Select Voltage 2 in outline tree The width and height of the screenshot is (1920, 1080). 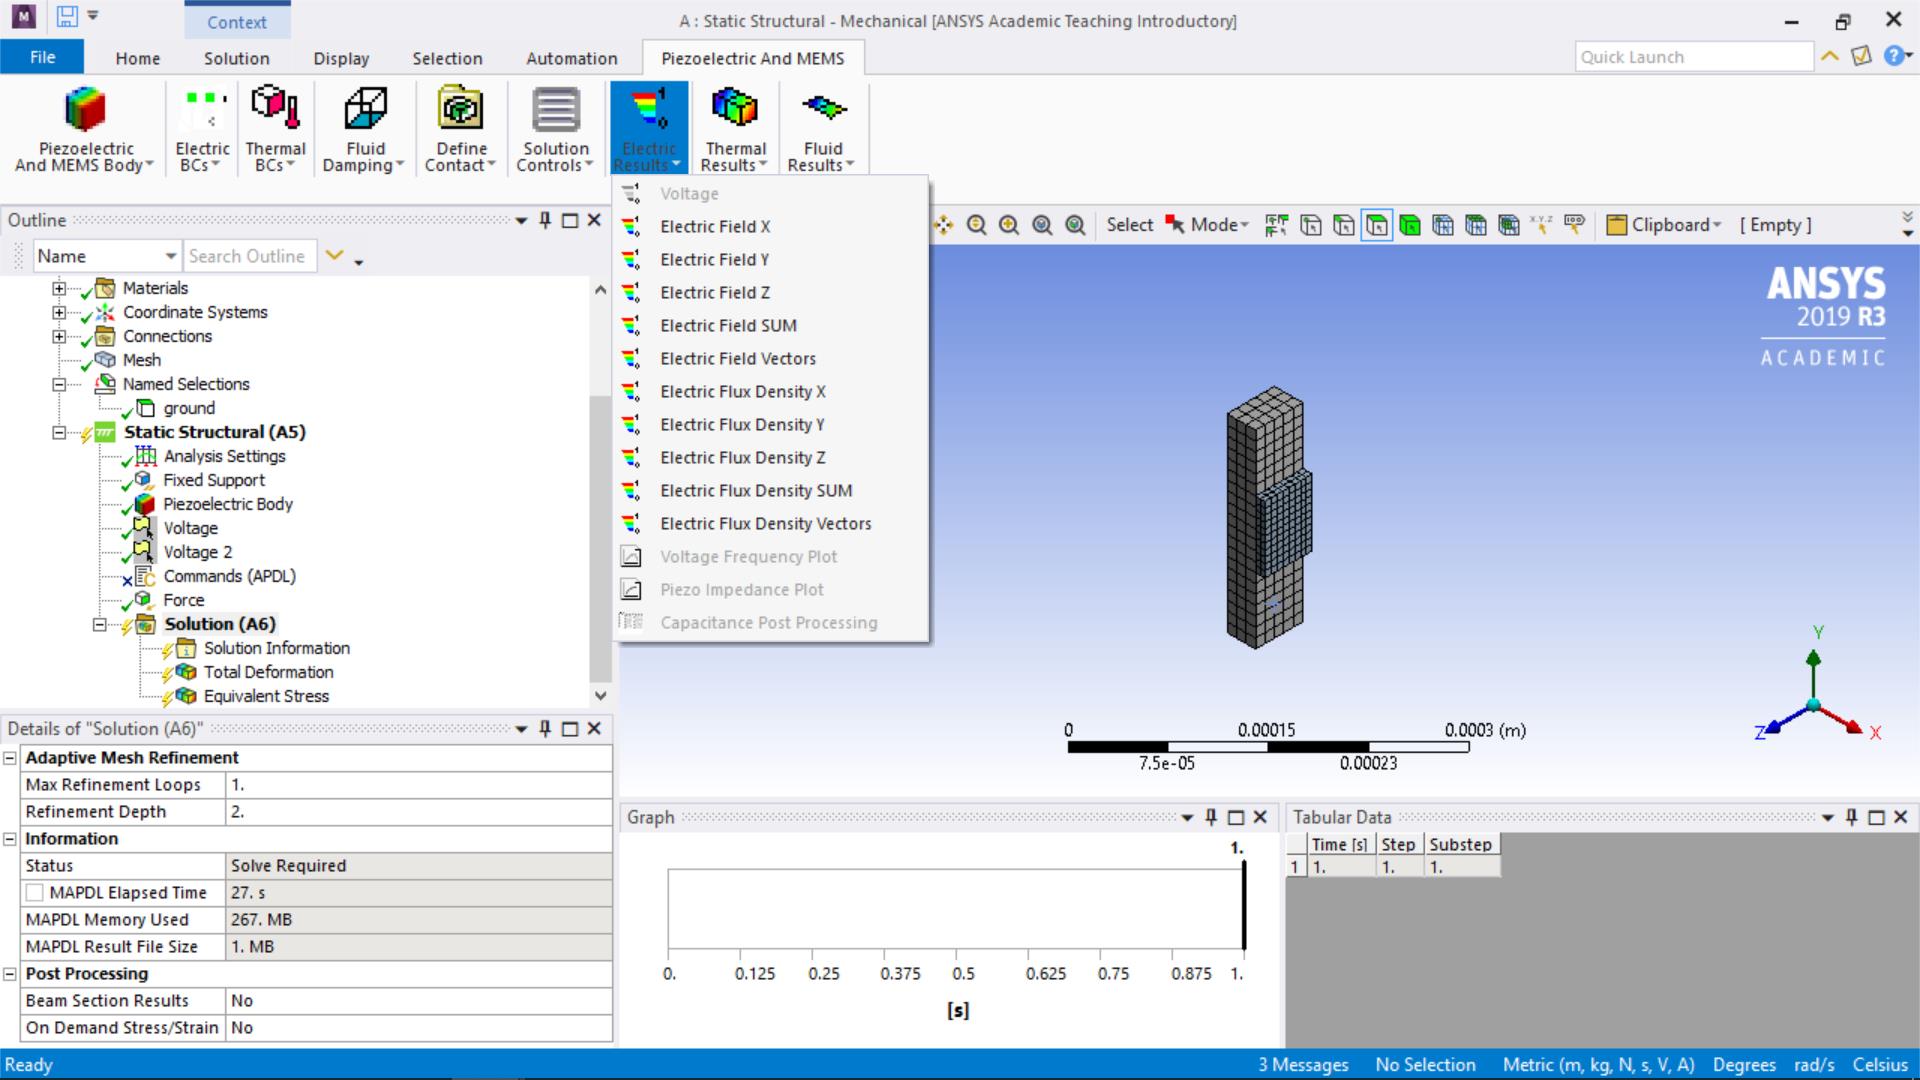(198, 552)
